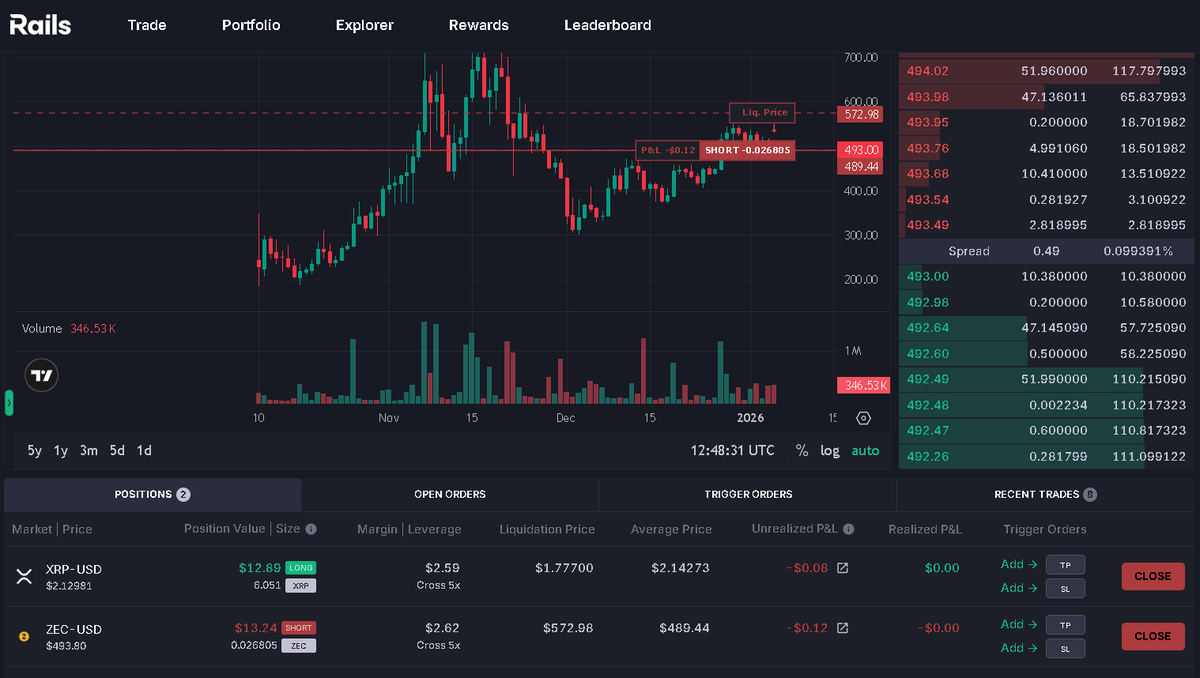1200x678 pixels.
Task: Click XRP coin icon in positions
Action: pyautogui.click(x=24, y=576)
